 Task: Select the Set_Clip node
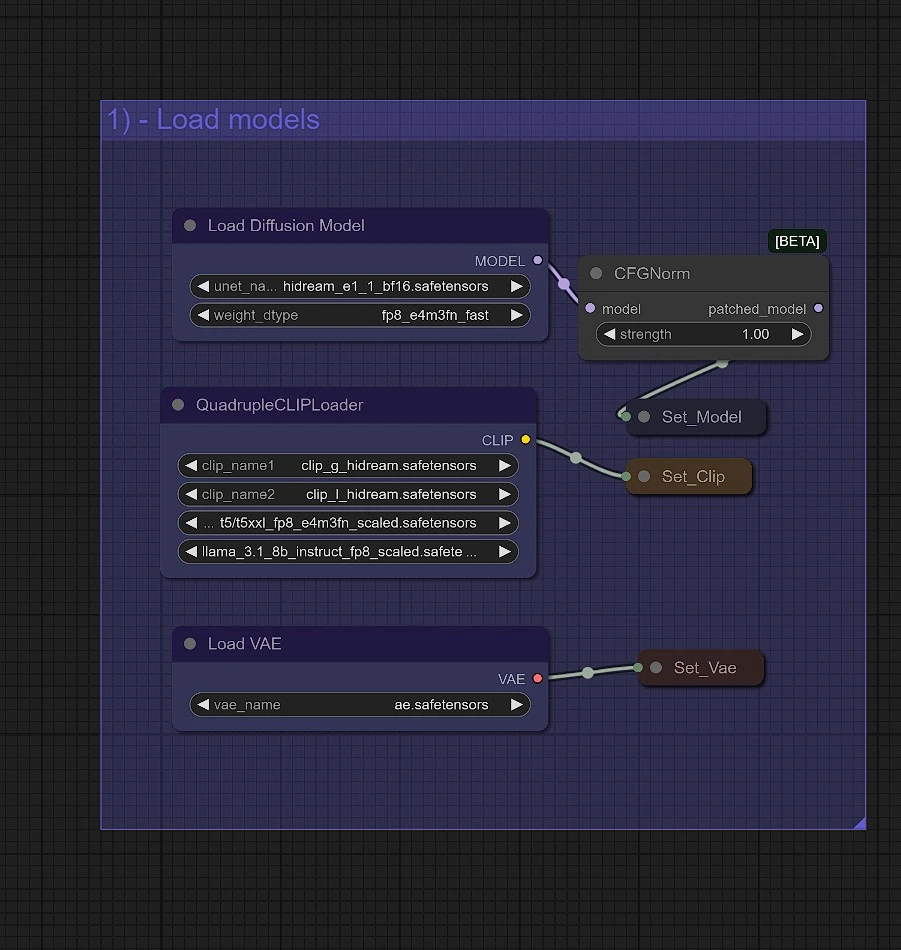coord(689,476)
